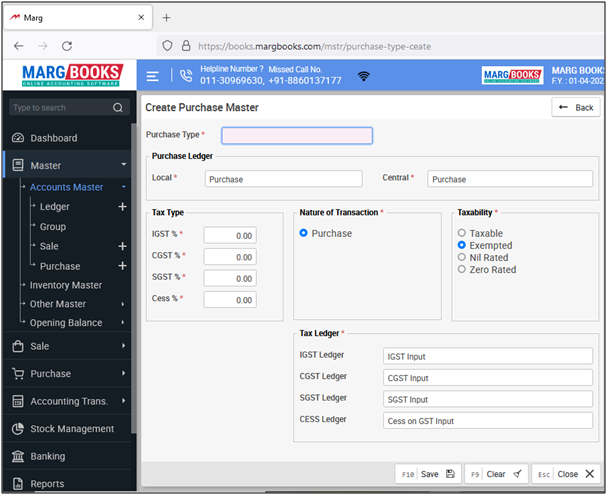This screenshot has height=495, width=608.
Task: Select Purchase nature of transaction radio
Action: point(304,233)
